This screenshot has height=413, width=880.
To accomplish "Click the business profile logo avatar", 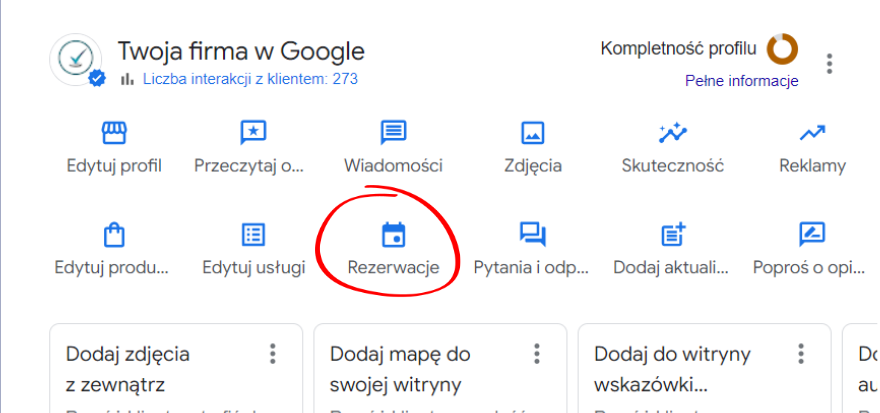I will [x=77, y=60].
